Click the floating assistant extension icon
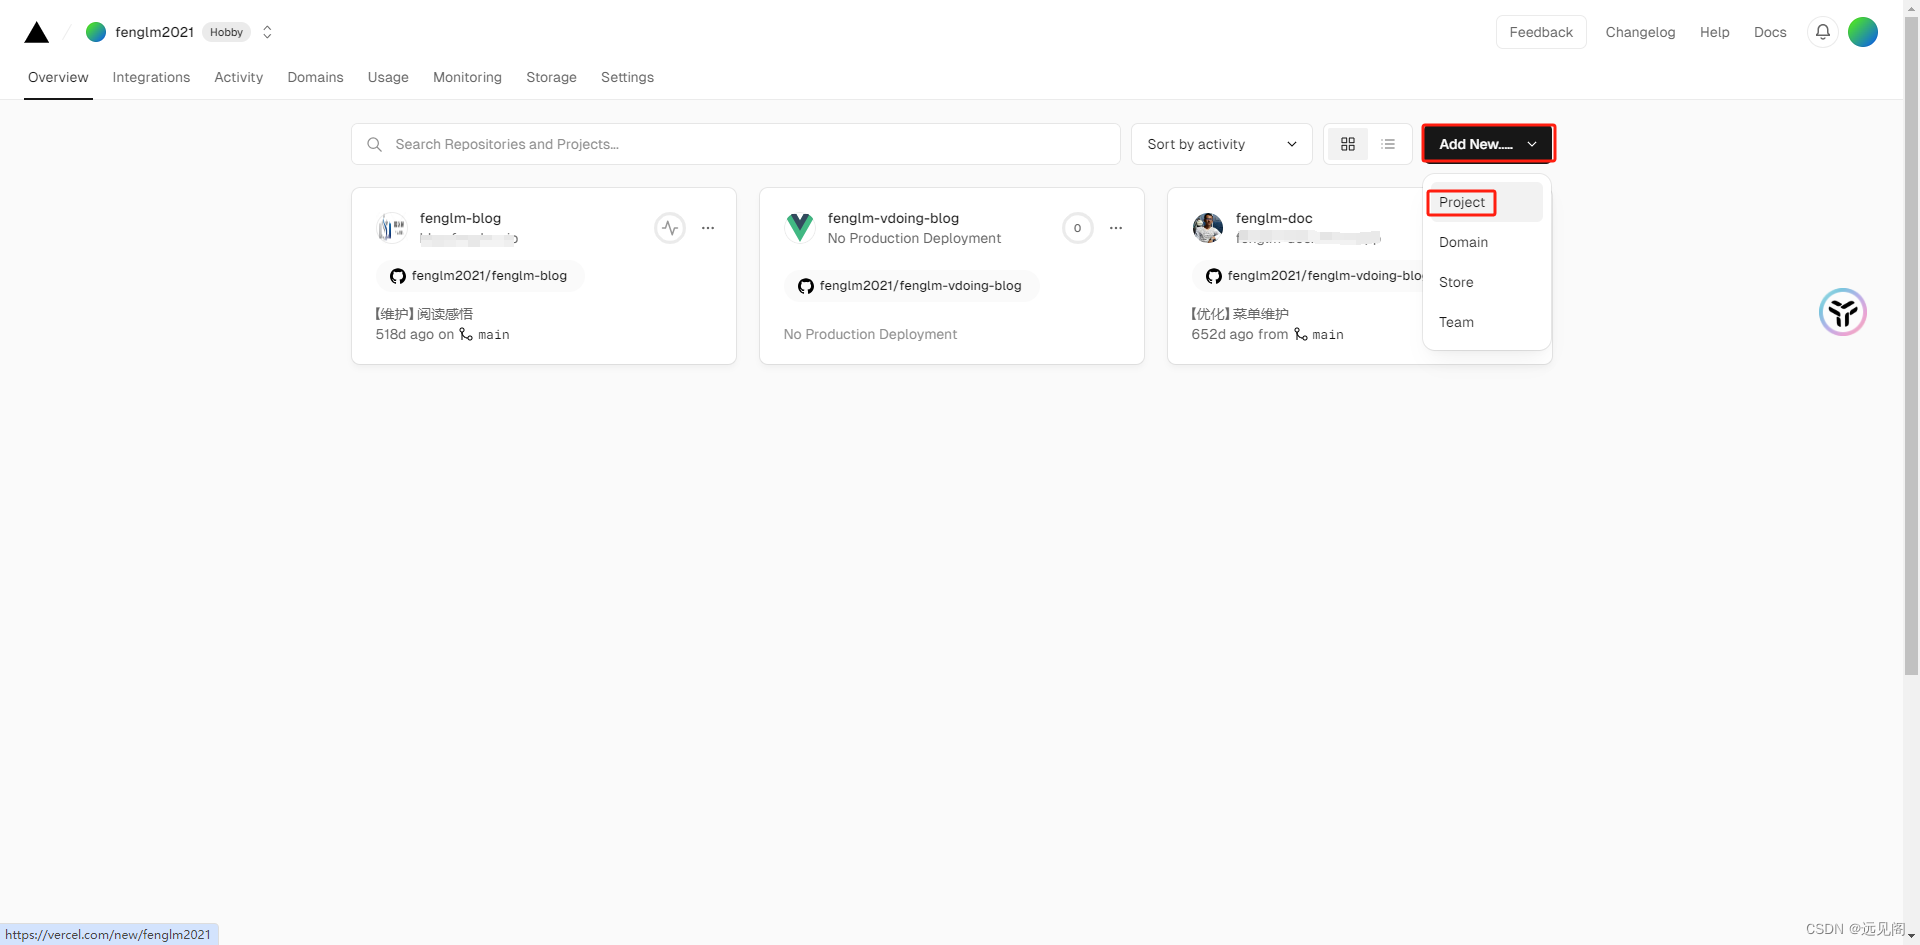This screenshot has height=945, width=1920. [1843, 312]
